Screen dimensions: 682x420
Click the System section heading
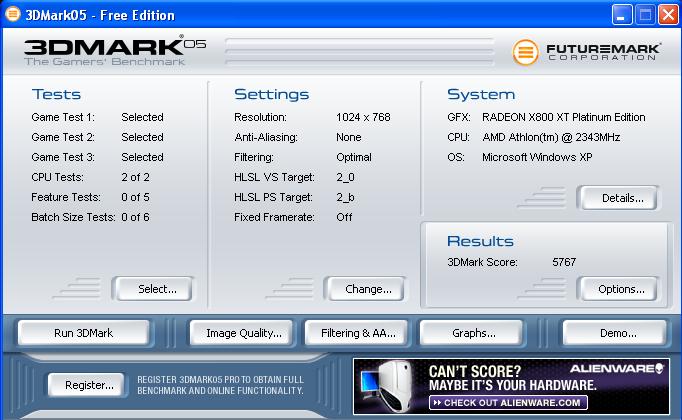point(481,94)
